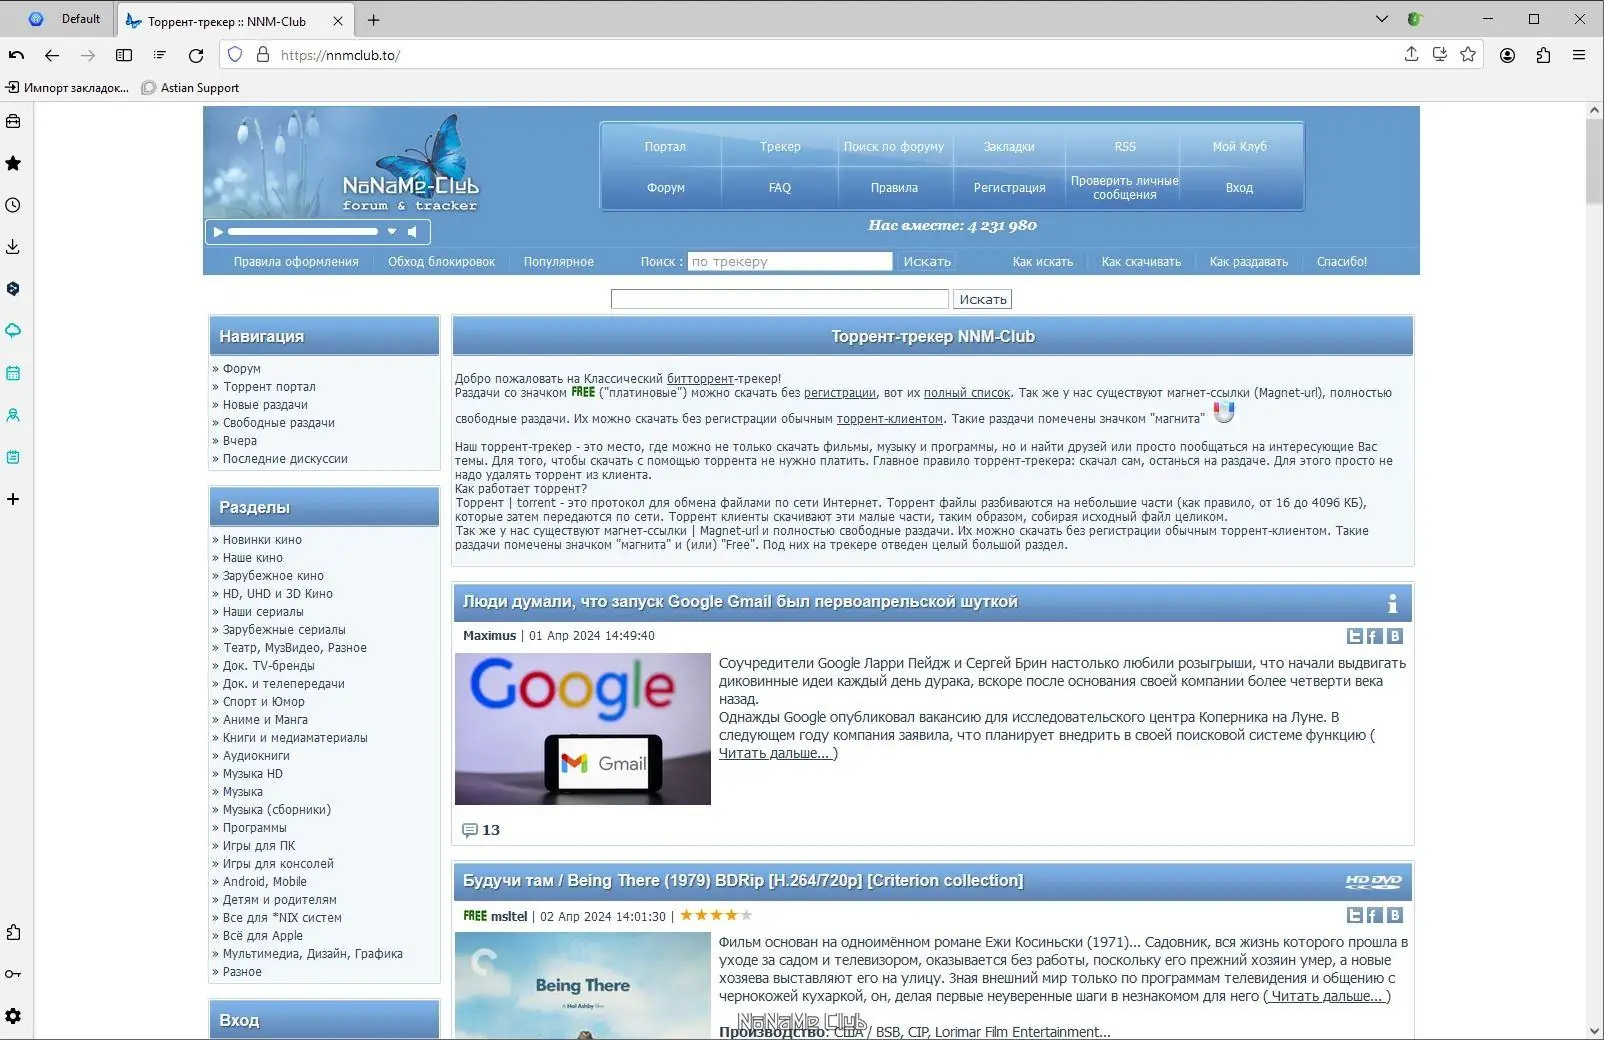
Task: Rate Being There using the star rating
Action: pyautogui.click(x=716, y=915)
